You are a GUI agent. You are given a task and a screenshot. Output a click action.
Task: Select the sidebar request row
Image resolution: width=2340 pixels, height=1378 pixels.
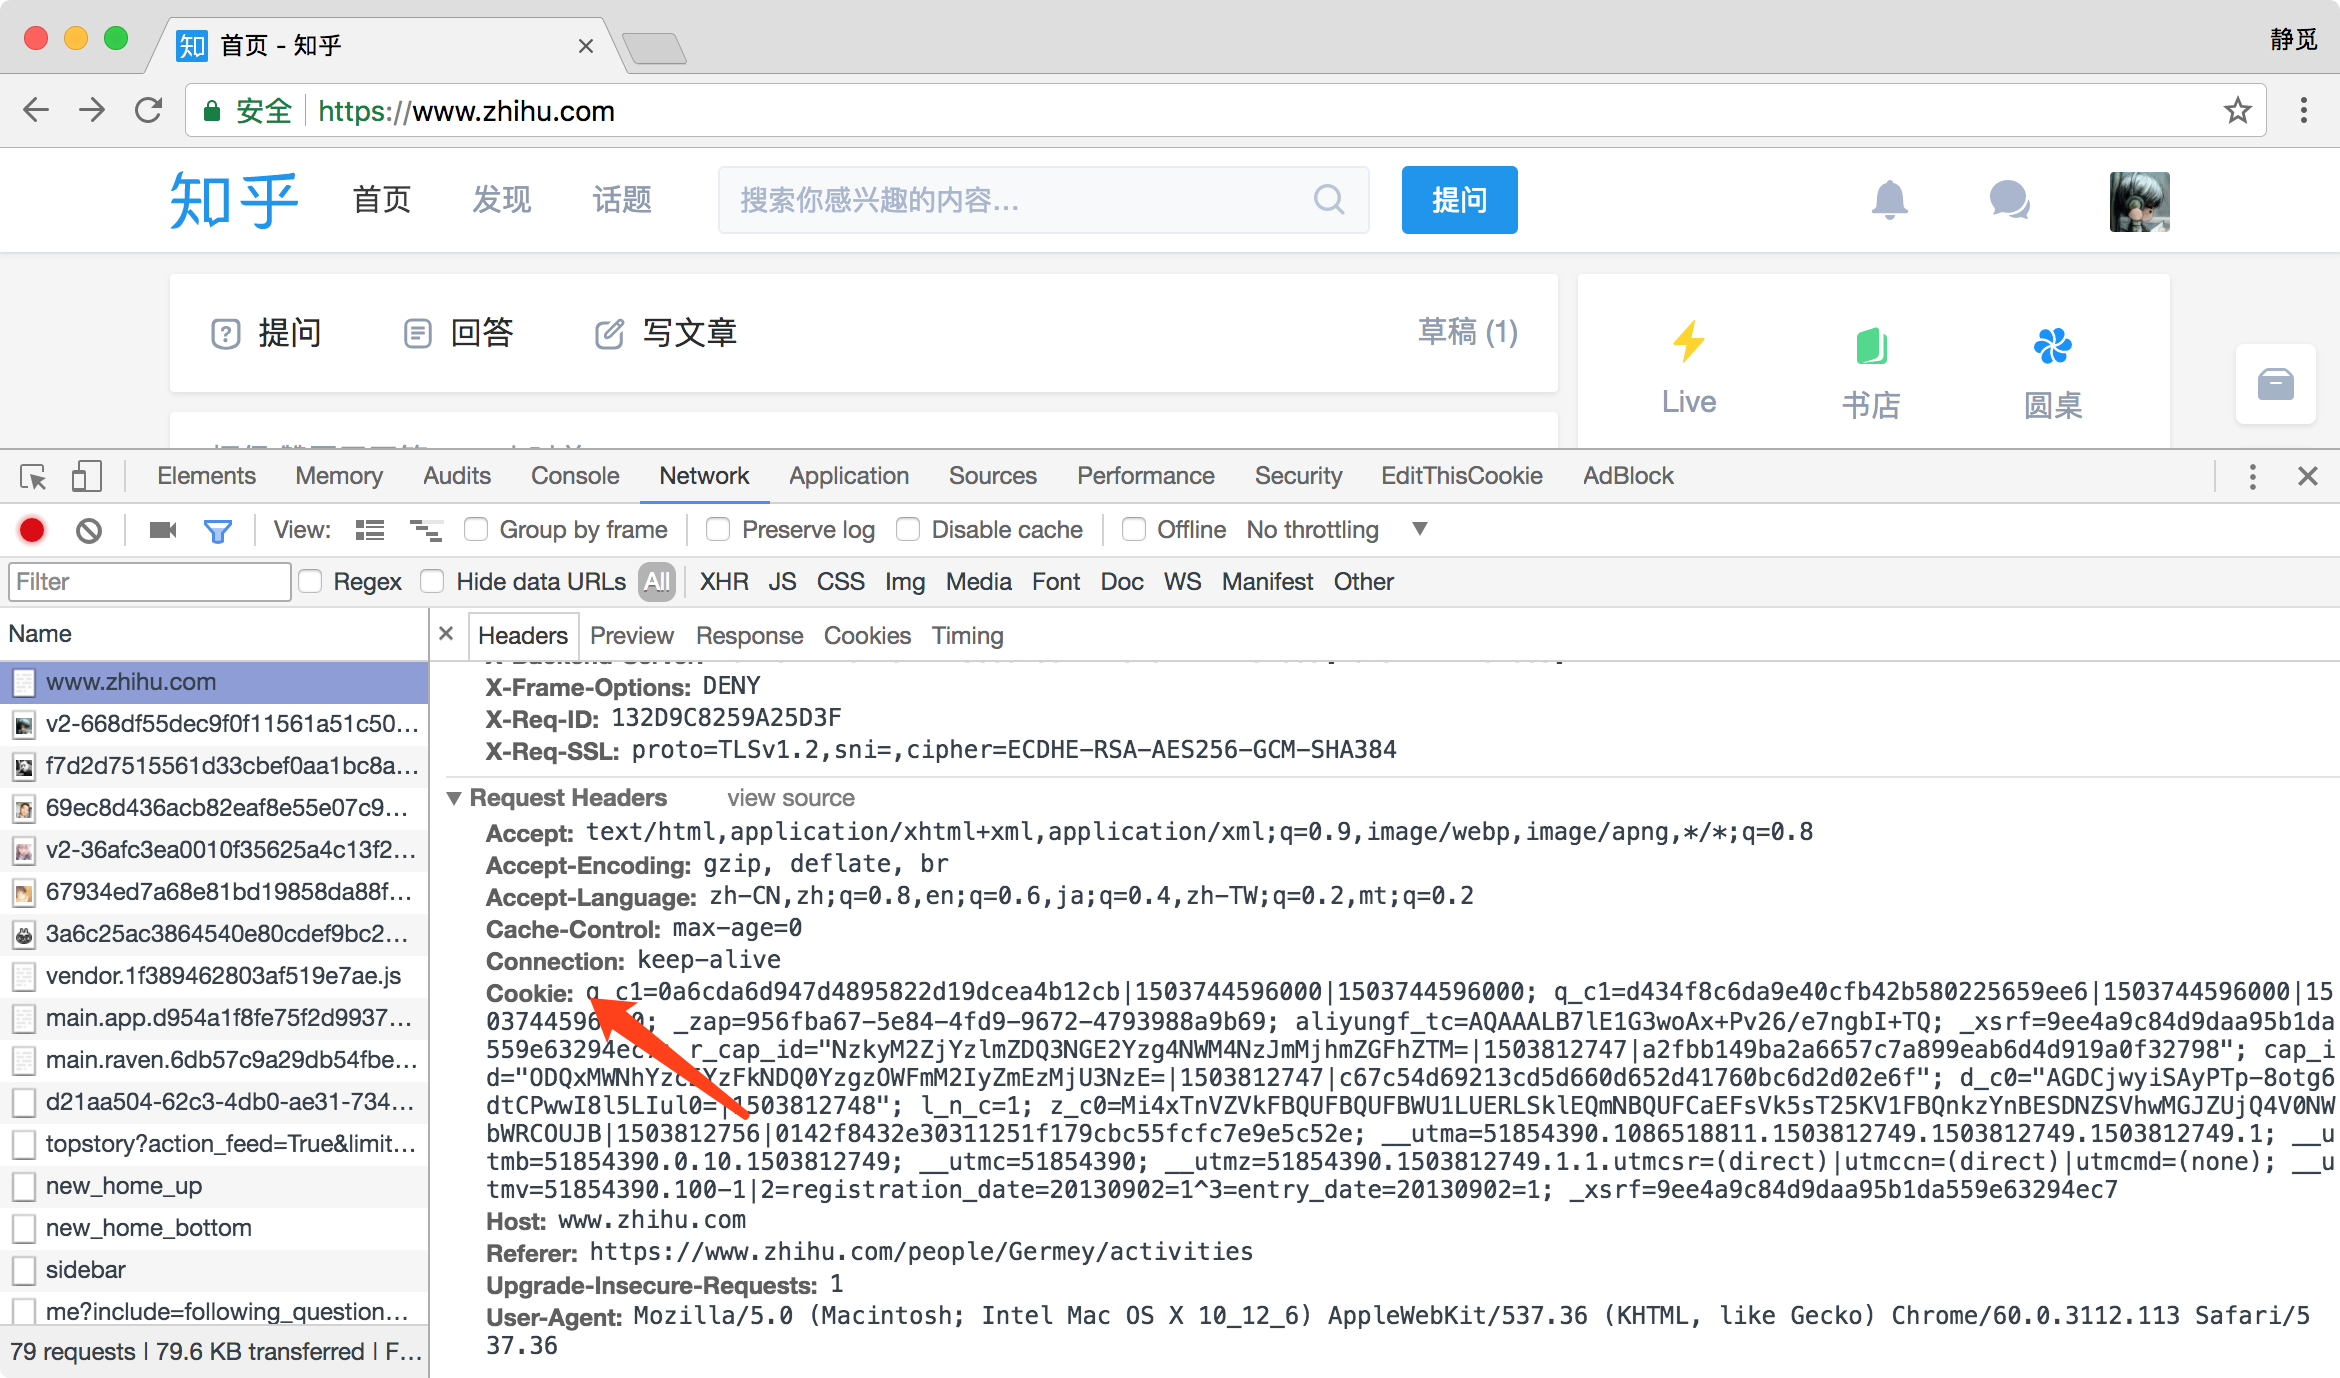click(214, 1270)
